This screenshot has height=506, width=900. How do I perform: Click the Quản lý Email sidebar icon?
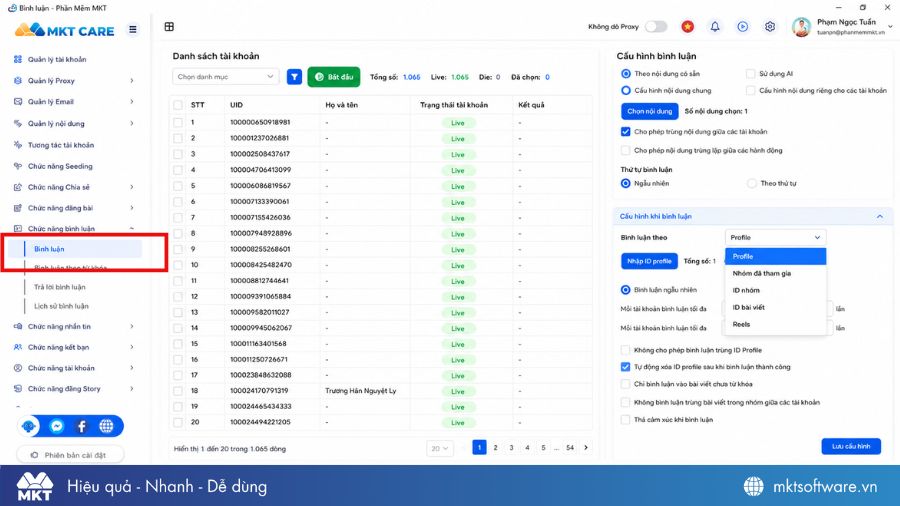pos(18,102)
